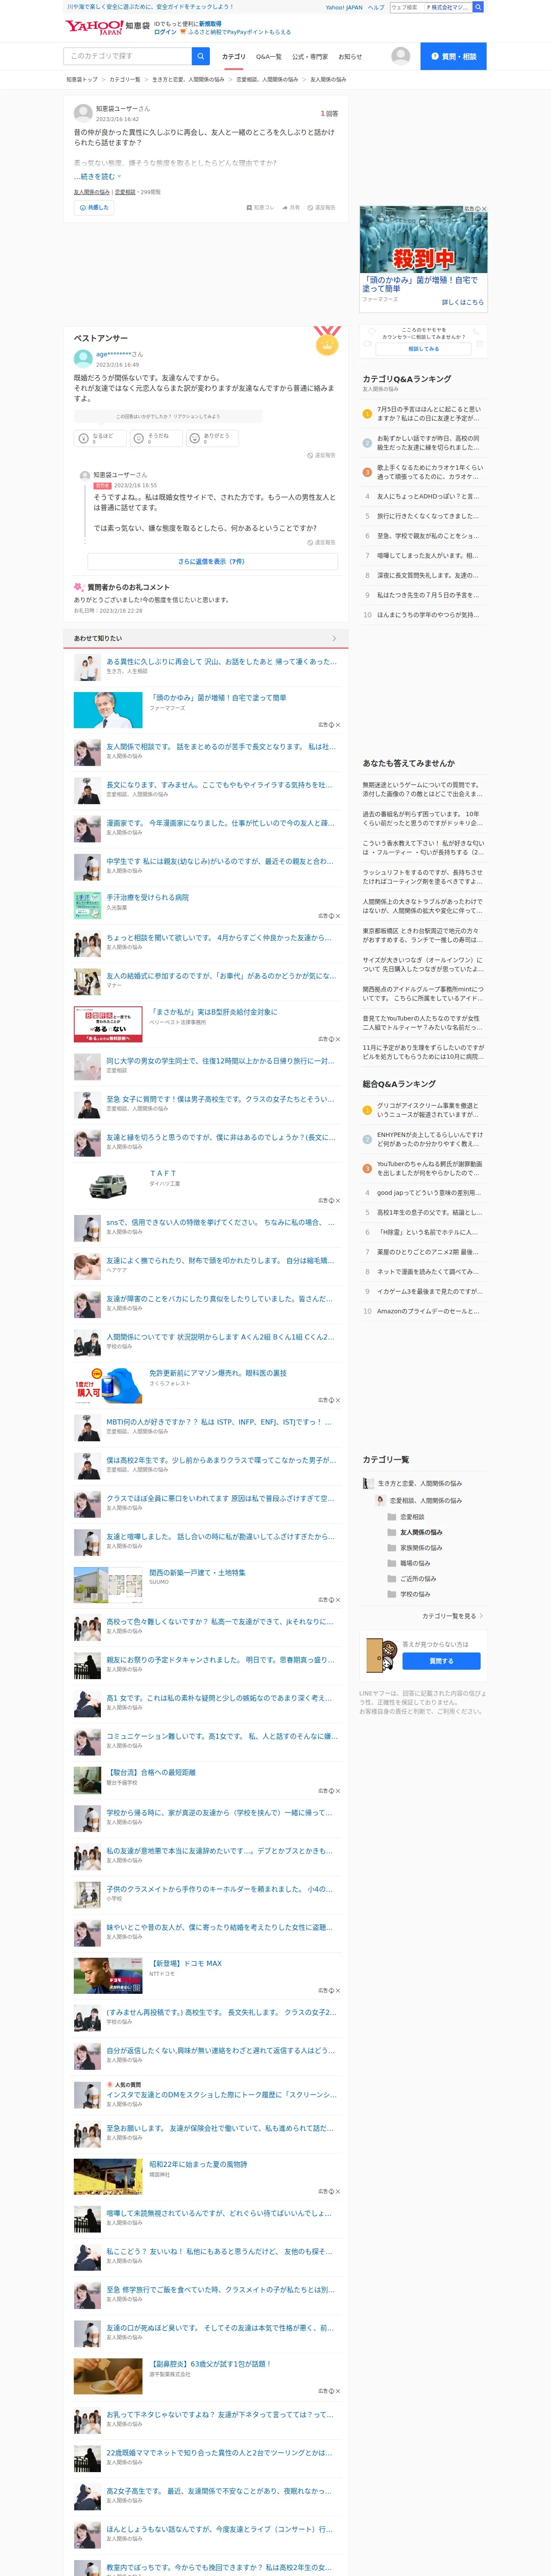Open 恋愛相談、人間関係の悩み breadcrumb
The image size is (551, 2576).
267,79
